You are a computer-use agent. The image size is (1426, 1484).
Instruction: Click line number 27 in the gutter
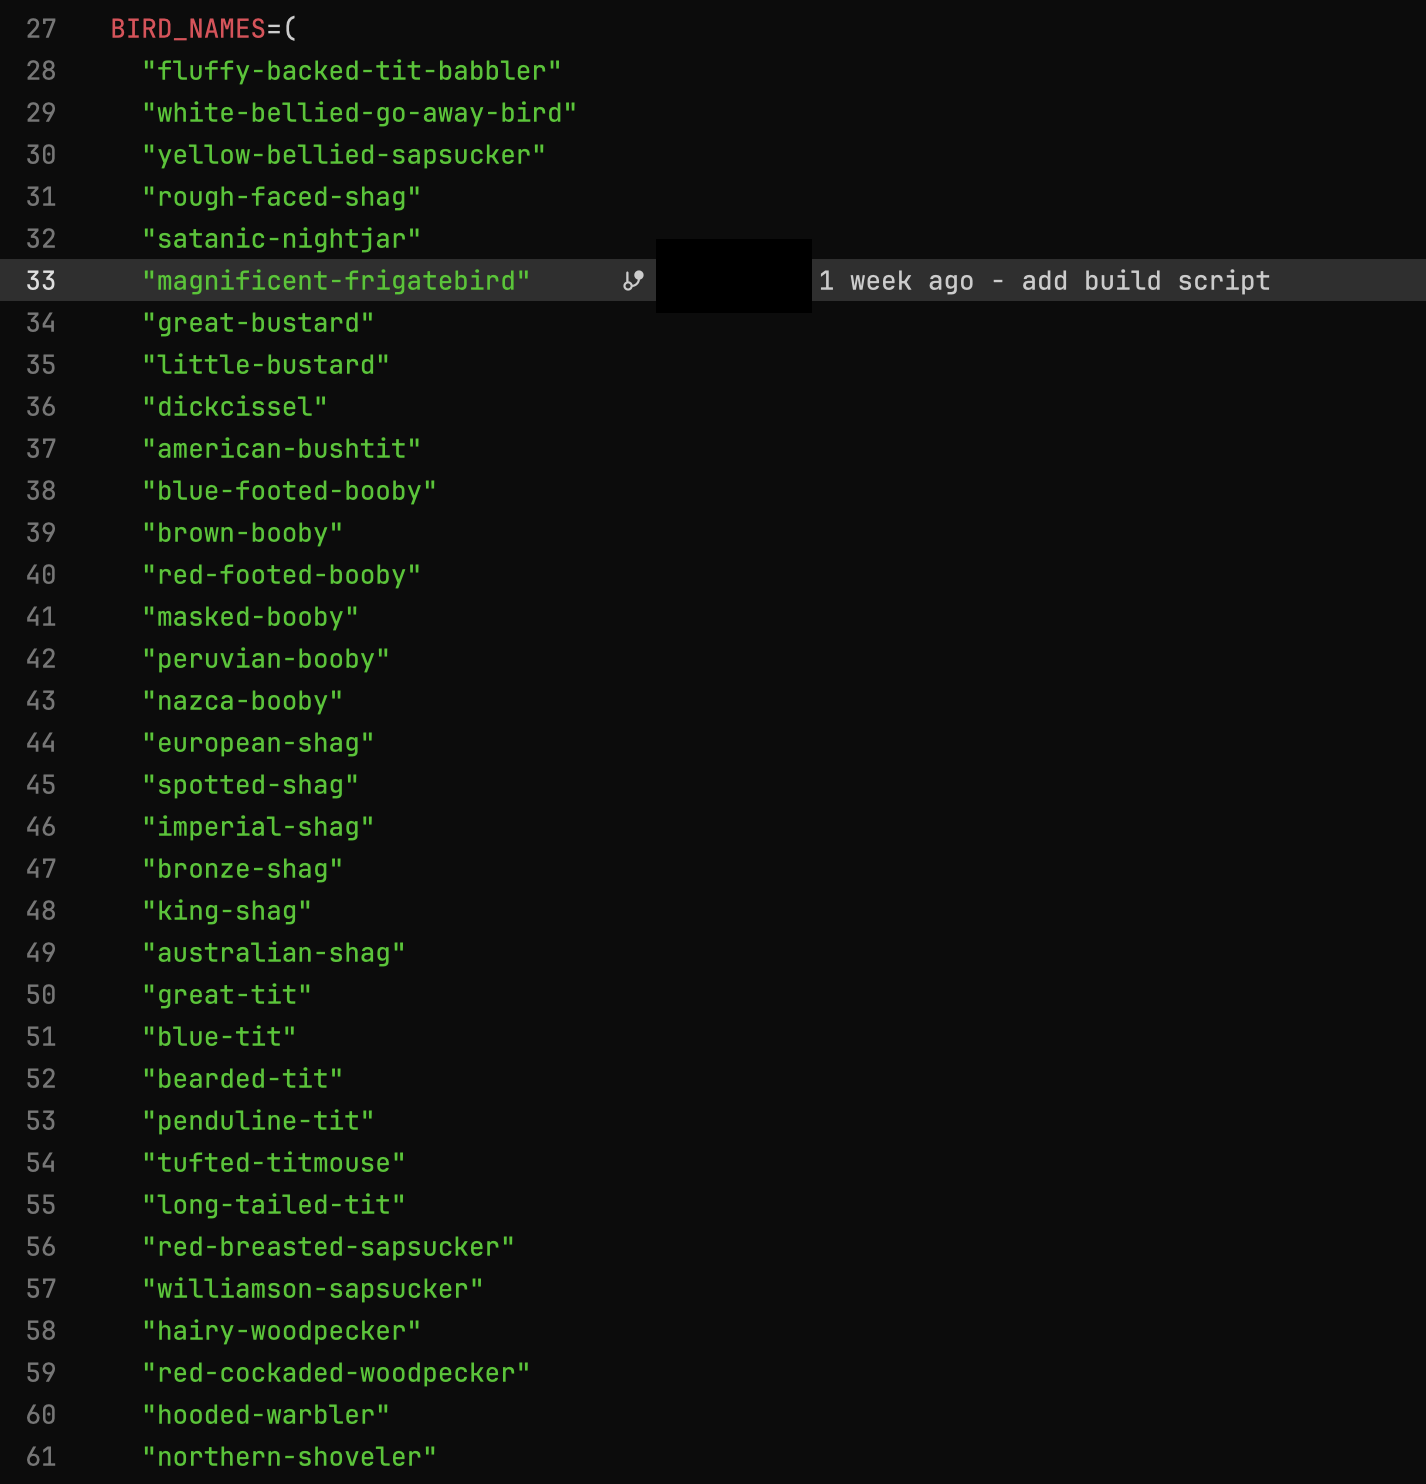click(41, 29)
